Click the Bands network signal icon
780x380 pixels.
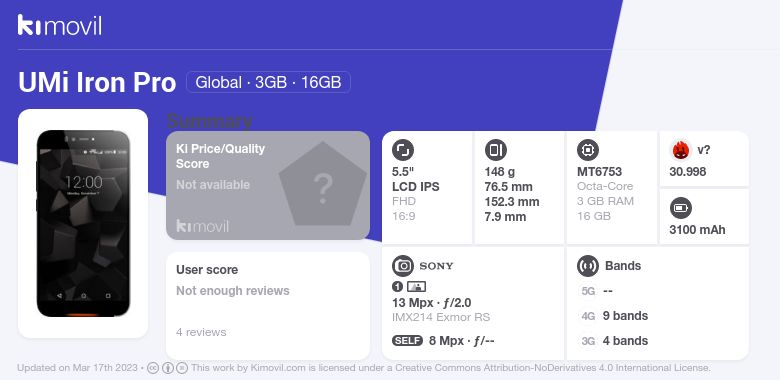click(x=588, y=266)
